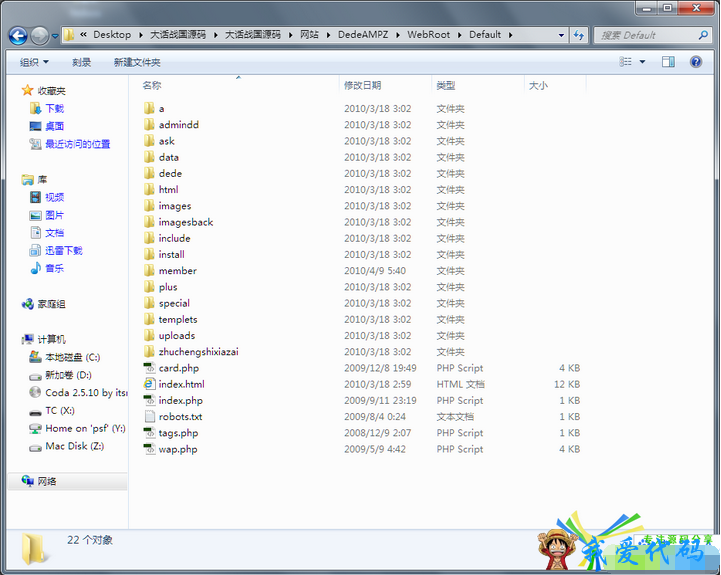Click the Back navigation arrow button
This screenshot has width=721, height=575.
tap(18, 35)
